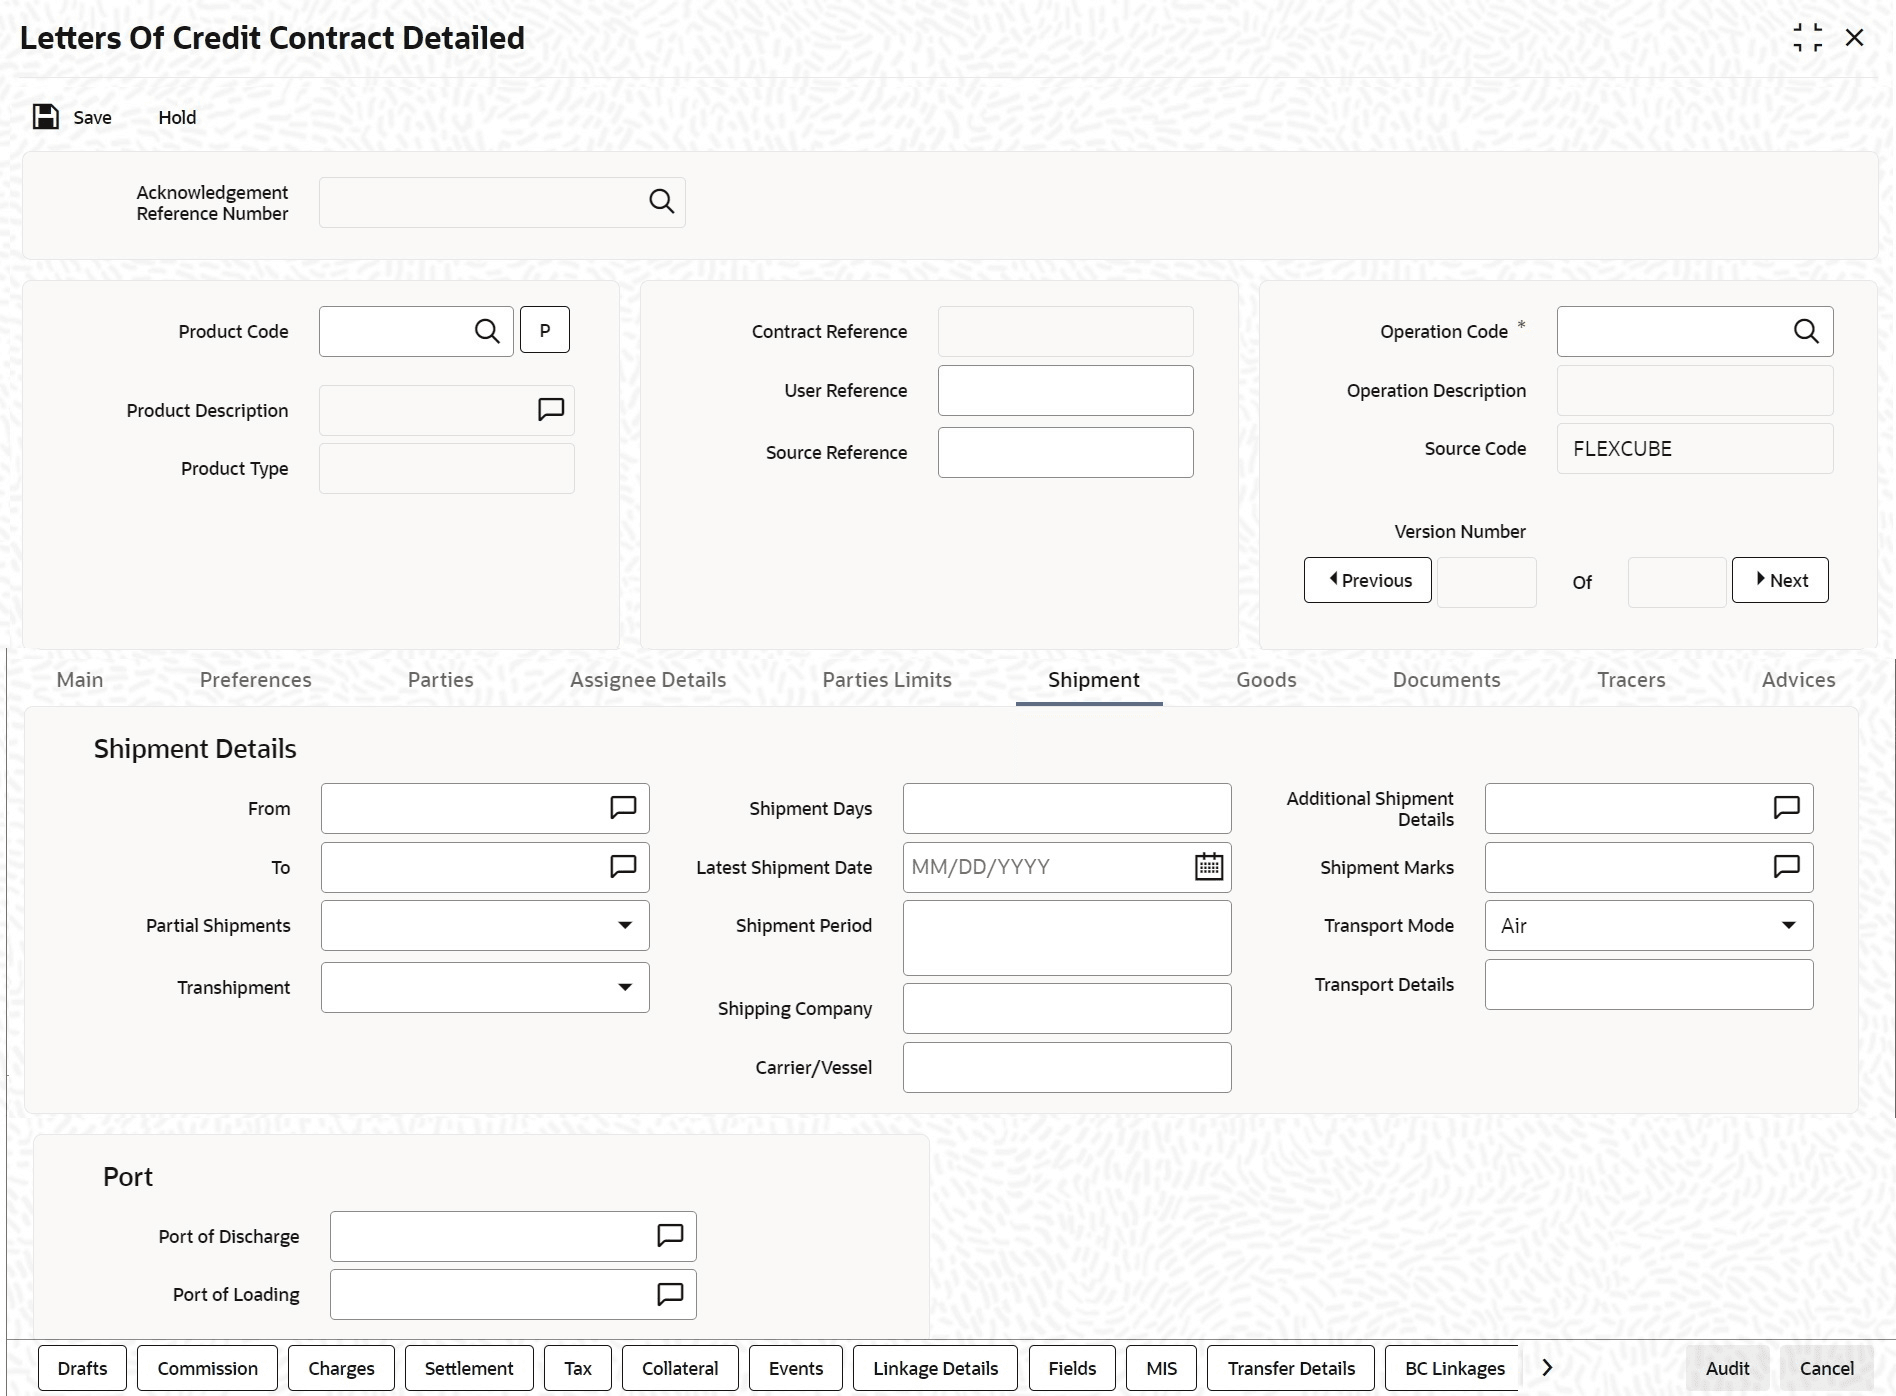Open the From field note editor icon

click(623, 808)
